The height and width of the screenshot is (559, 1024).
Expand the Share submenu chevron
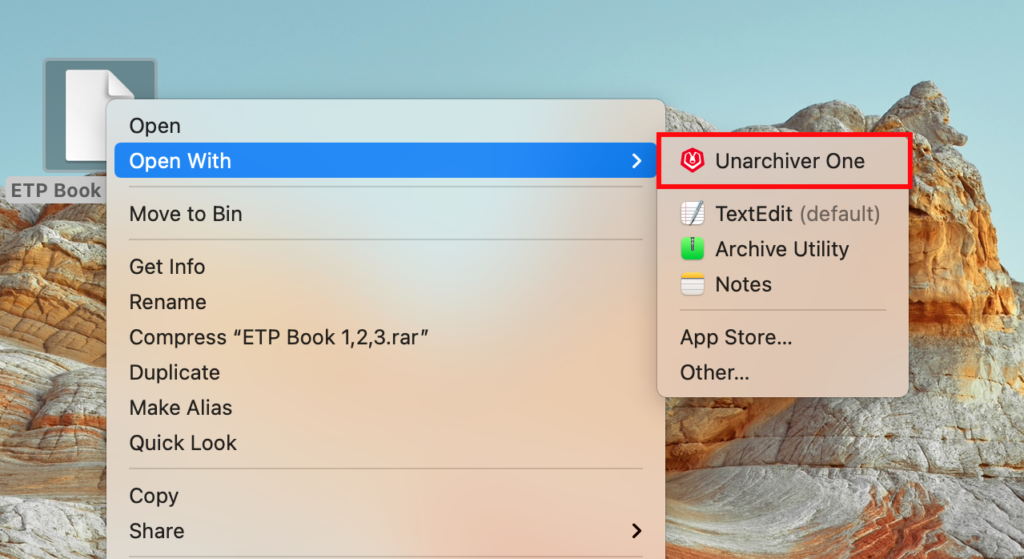tap(636, 531)
